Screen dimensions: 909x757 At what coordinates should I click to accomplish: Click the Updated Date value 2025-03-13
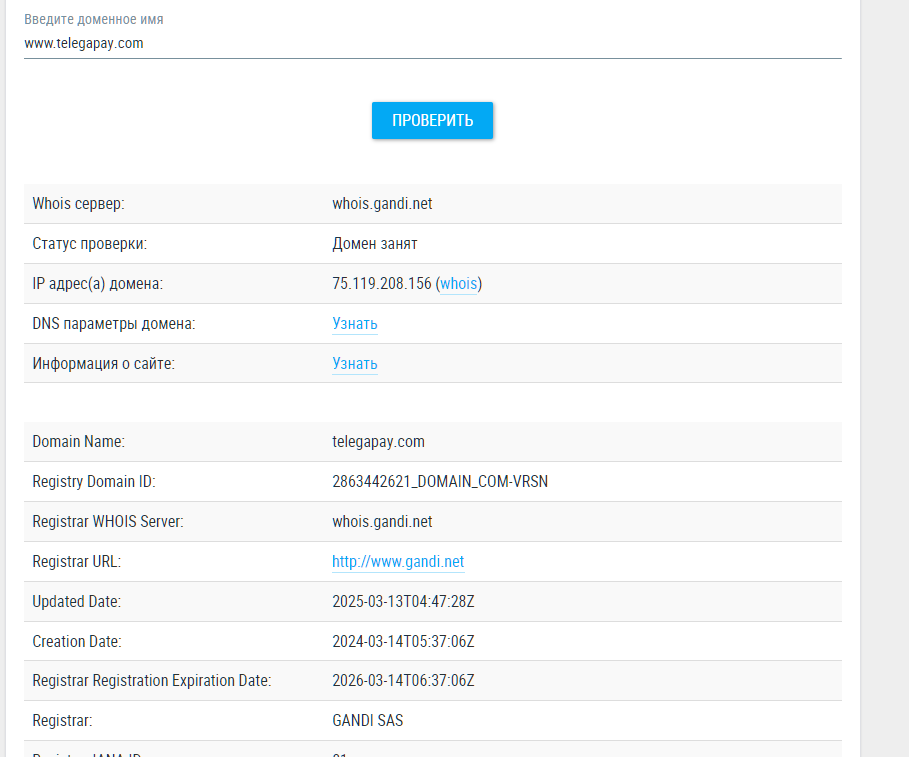click(x=402, y=602)
